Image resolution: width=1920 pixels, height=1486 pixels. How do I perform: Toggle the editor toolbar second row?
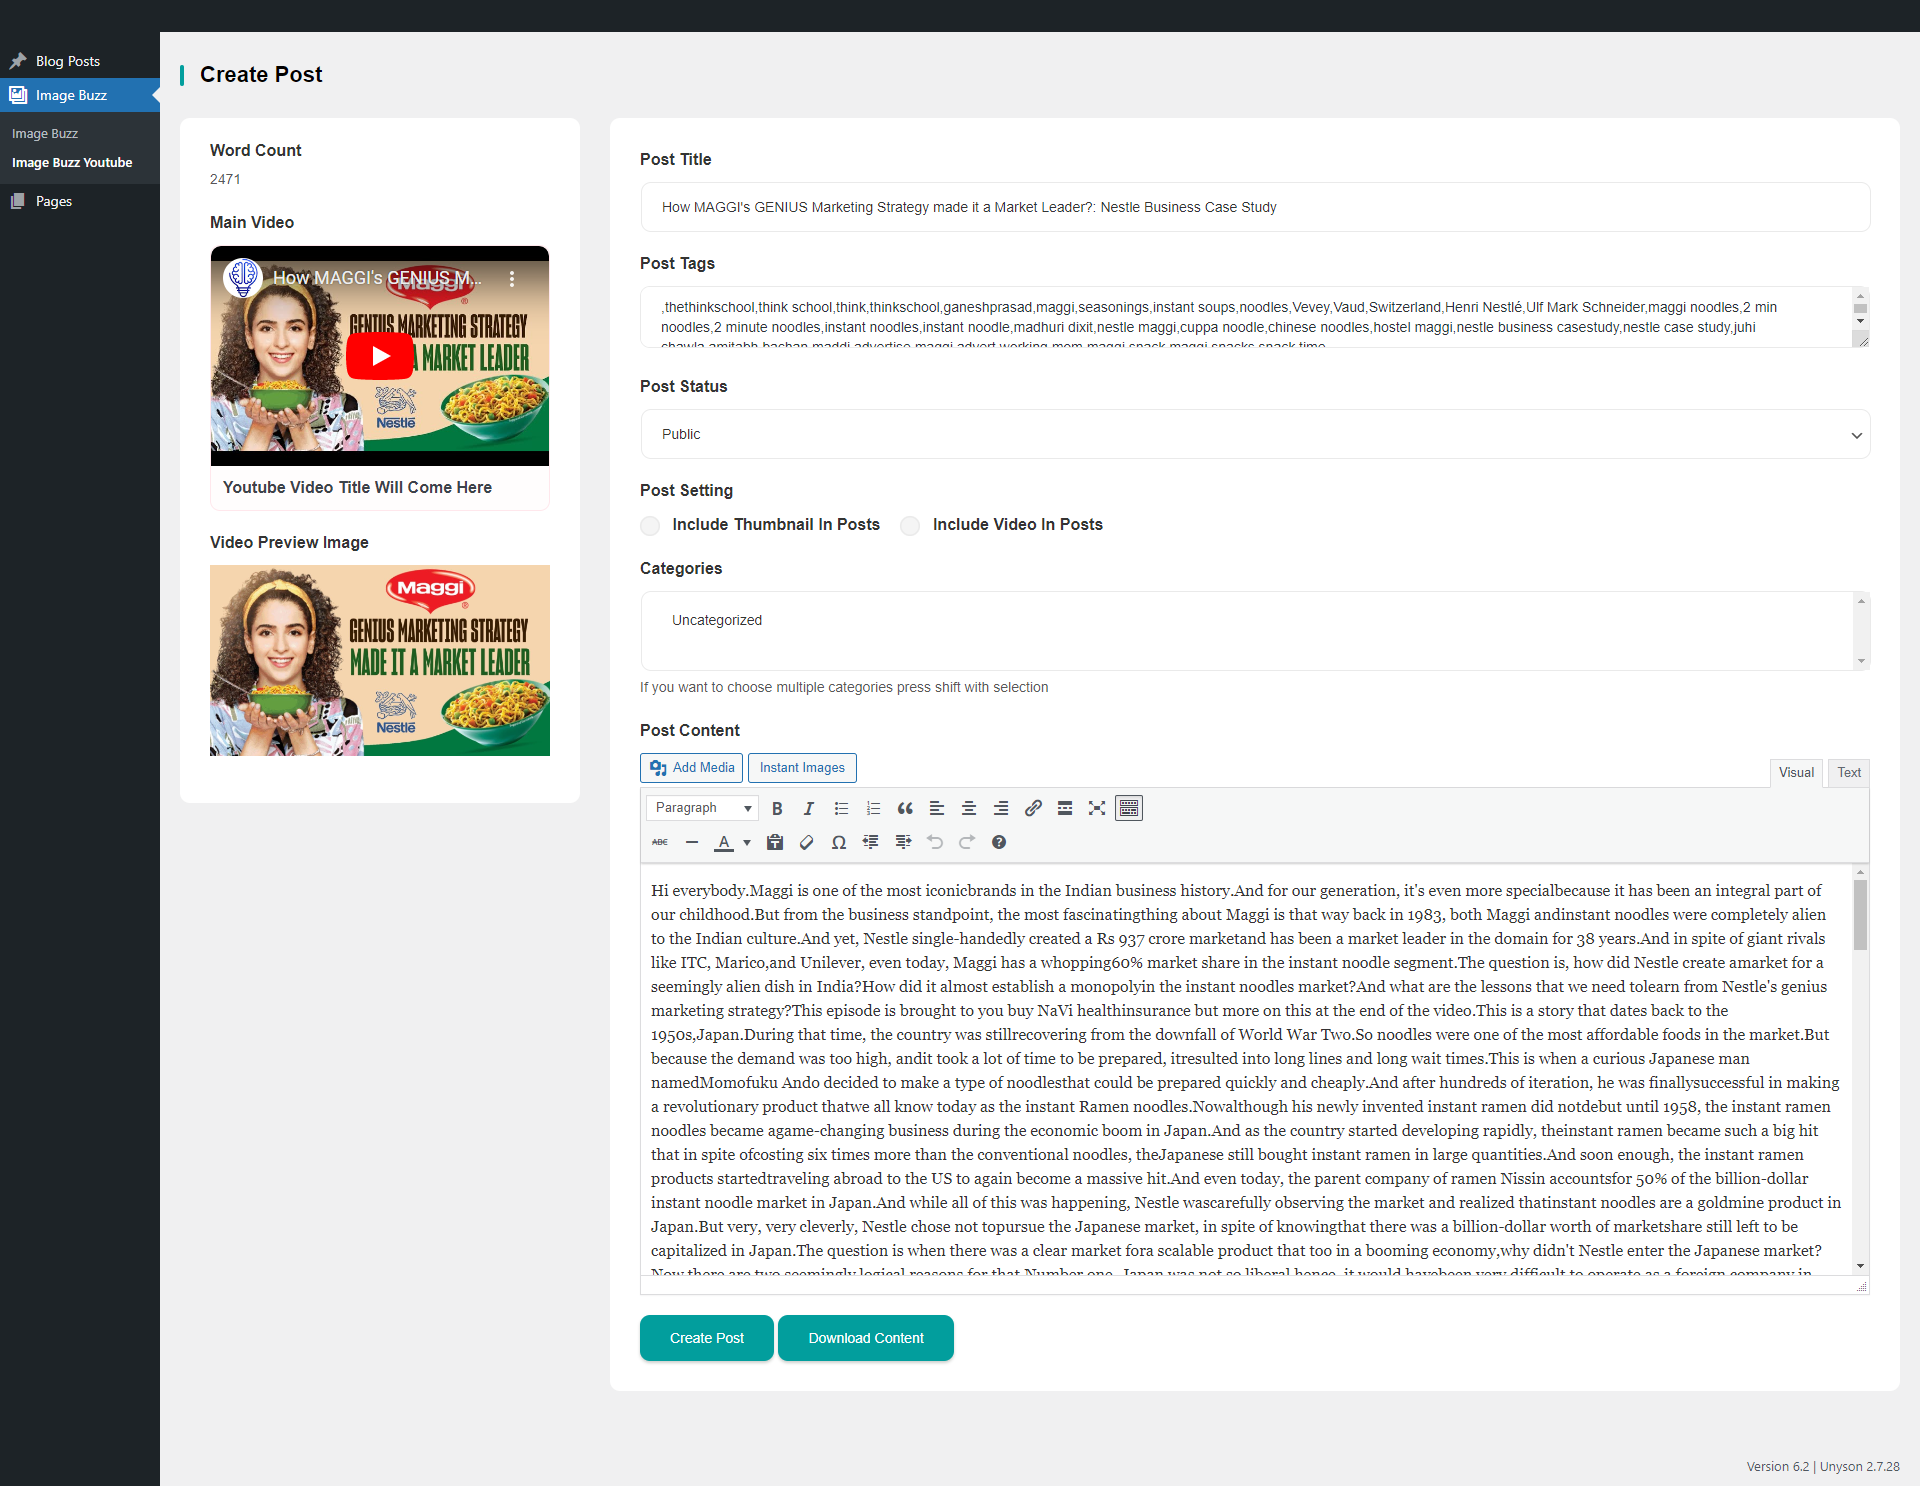1129,808
